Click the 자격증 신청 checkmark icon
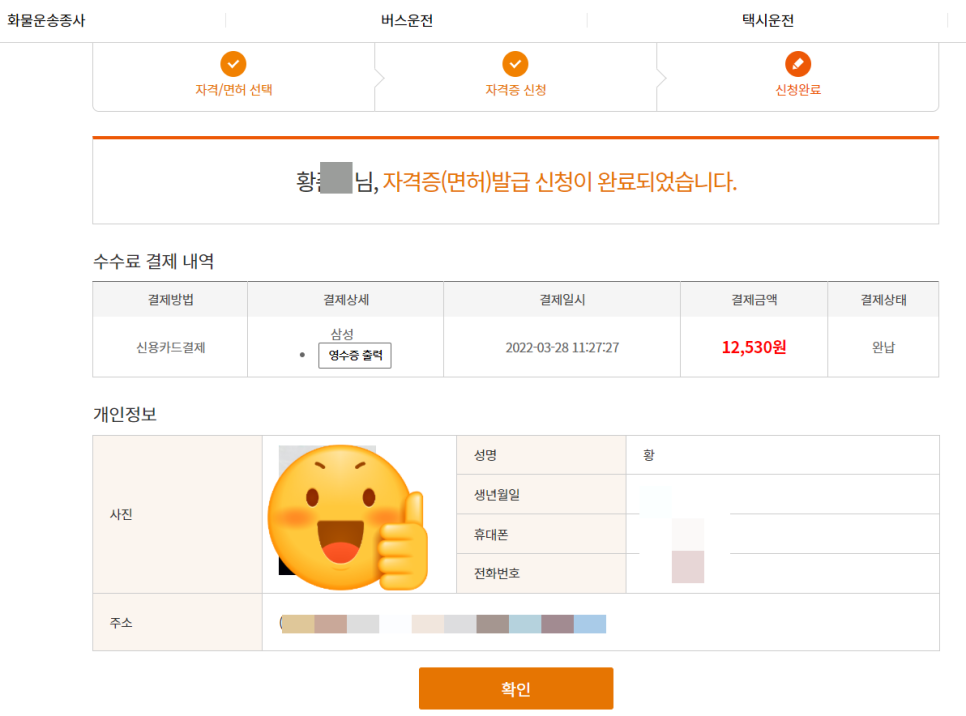Screen dimensions: 966x716 pos(516,63)
